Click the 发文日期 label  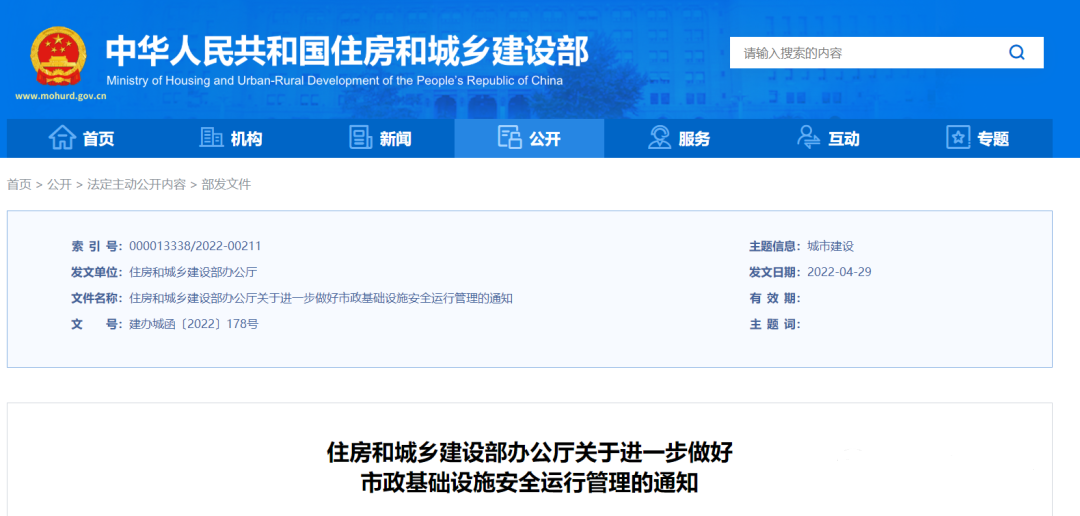[x=776, y=271]
